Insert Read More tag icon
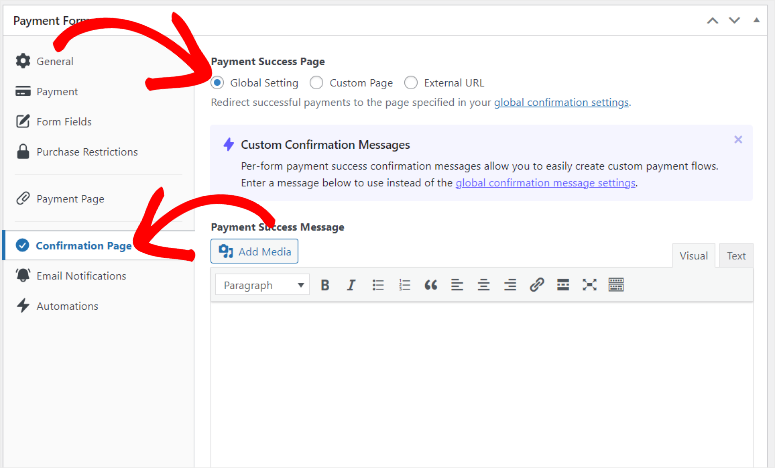Image resolution: width=775 pixels, height=468 pixels. (x=563, y=285)
